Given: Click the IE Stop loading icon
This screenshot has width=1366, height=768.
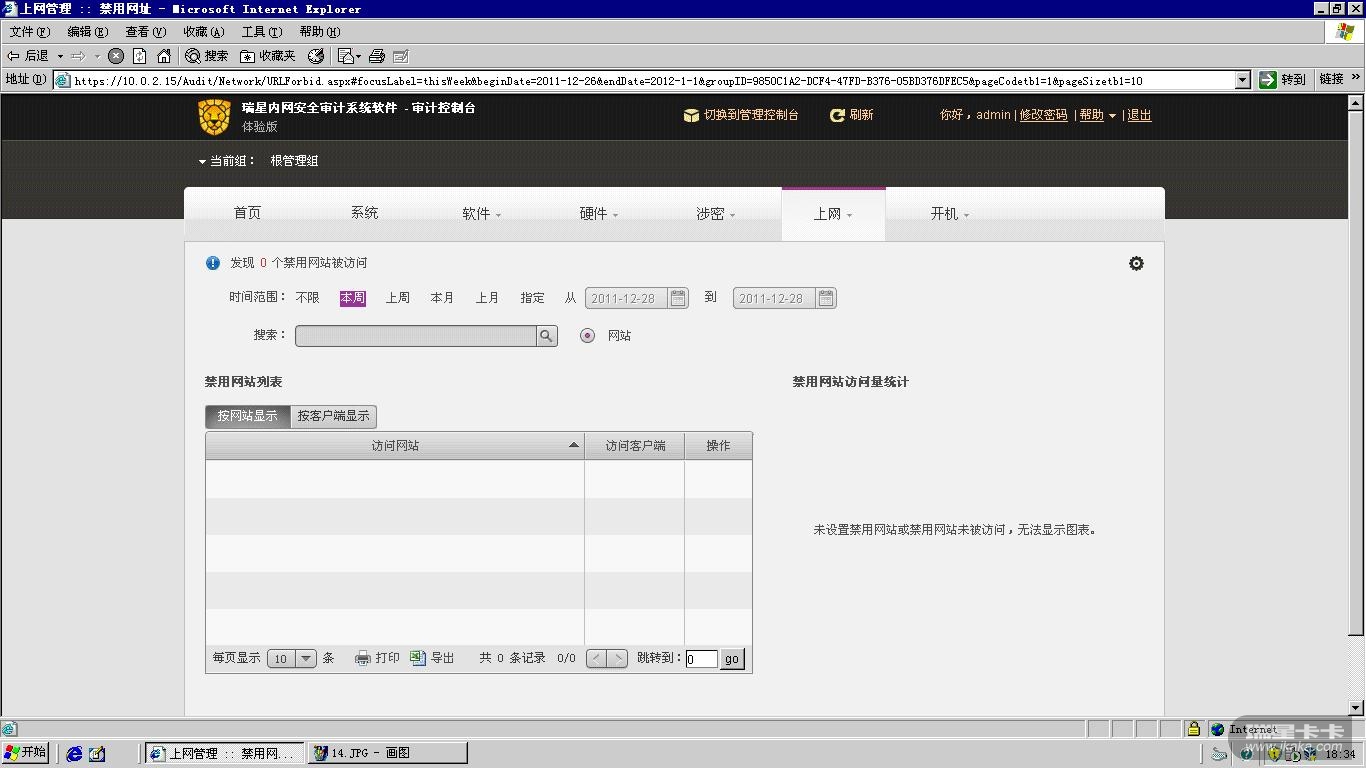Looking at the screenshot, I should [x=116, y=56].
